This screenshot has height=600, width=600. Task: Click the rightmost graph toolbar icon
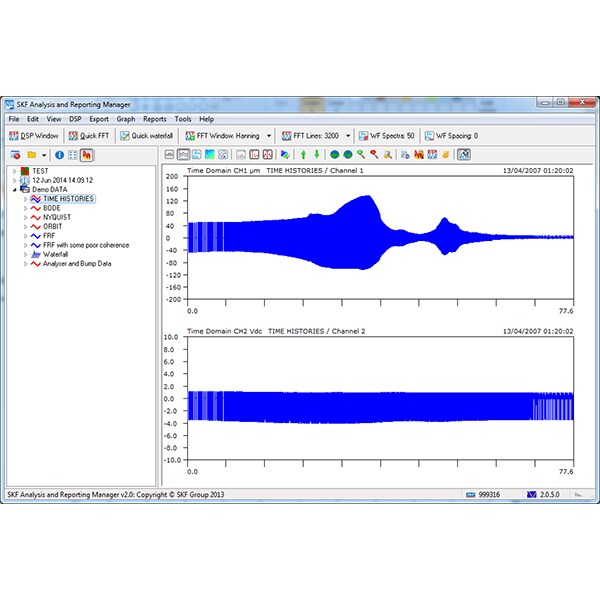point(463,155)
